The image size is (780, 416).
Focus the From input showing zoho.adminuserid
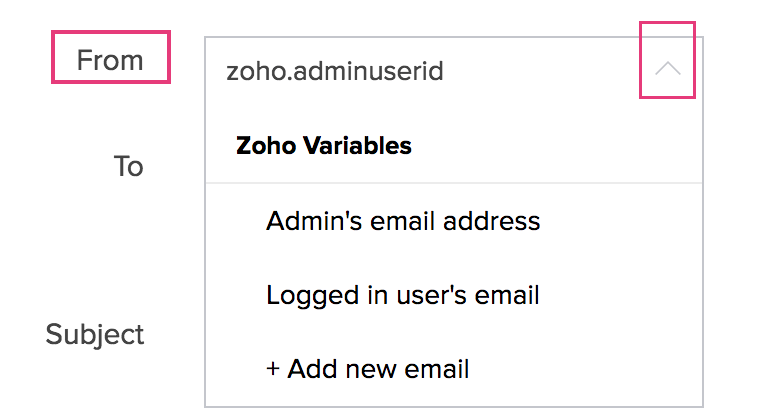(420, 72)
